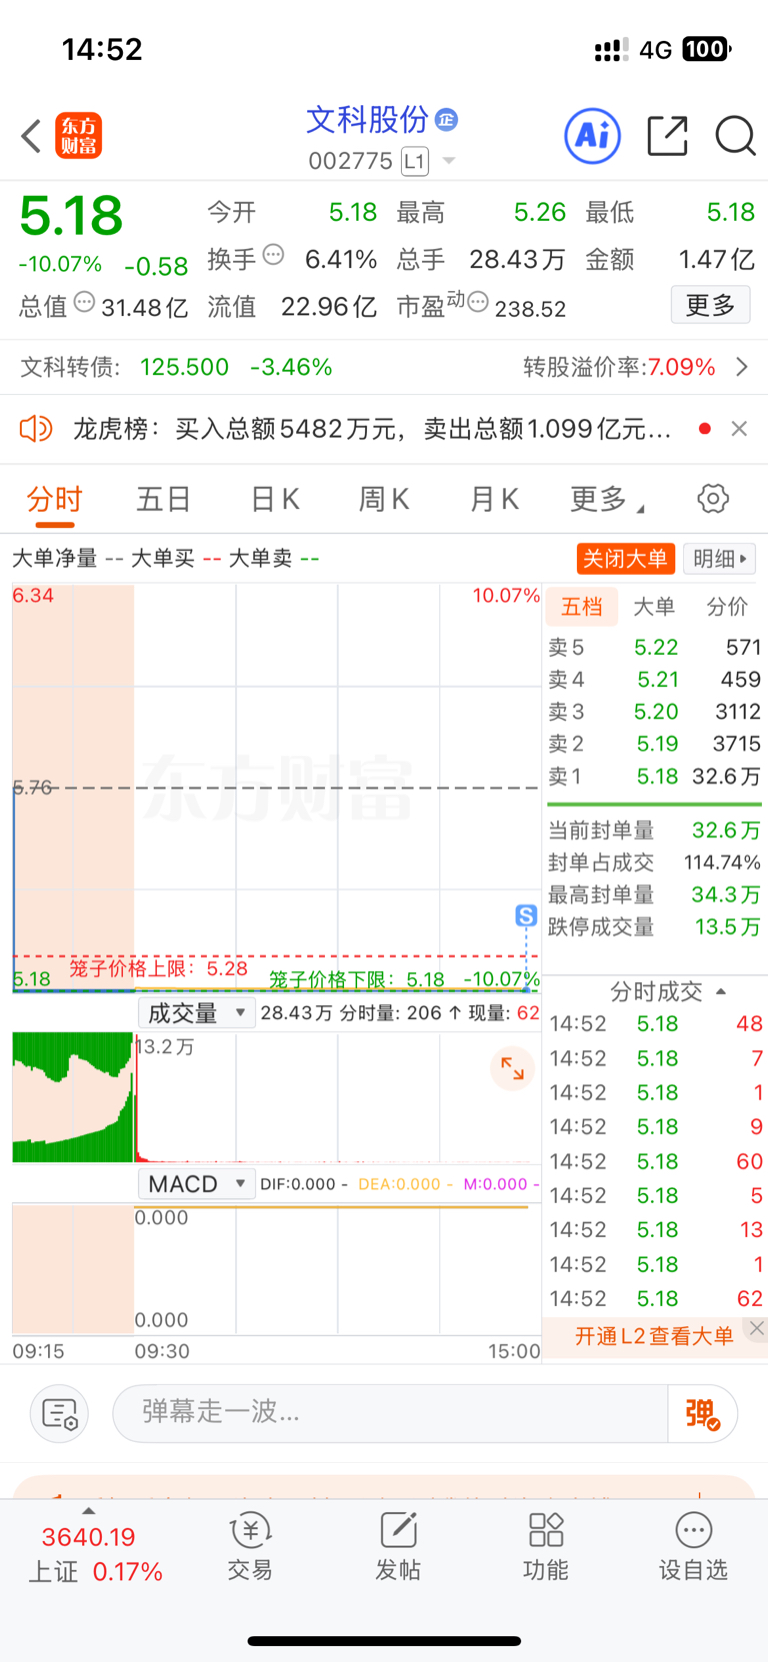Open the 东方财富 logo icon
The height and width of the screenshot is (1663, 768).
78,136
